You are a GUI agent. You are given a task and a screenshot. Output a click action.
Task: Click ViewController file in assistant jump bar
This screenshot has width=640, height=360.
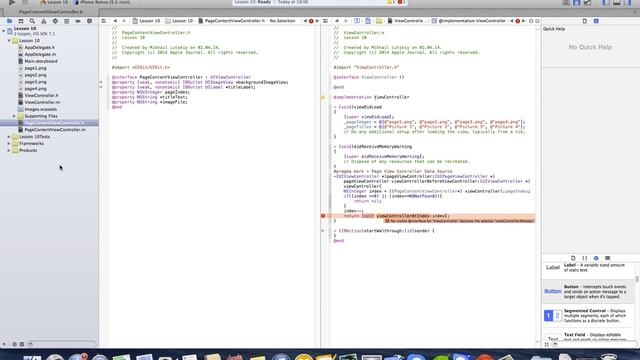point(406,21)
